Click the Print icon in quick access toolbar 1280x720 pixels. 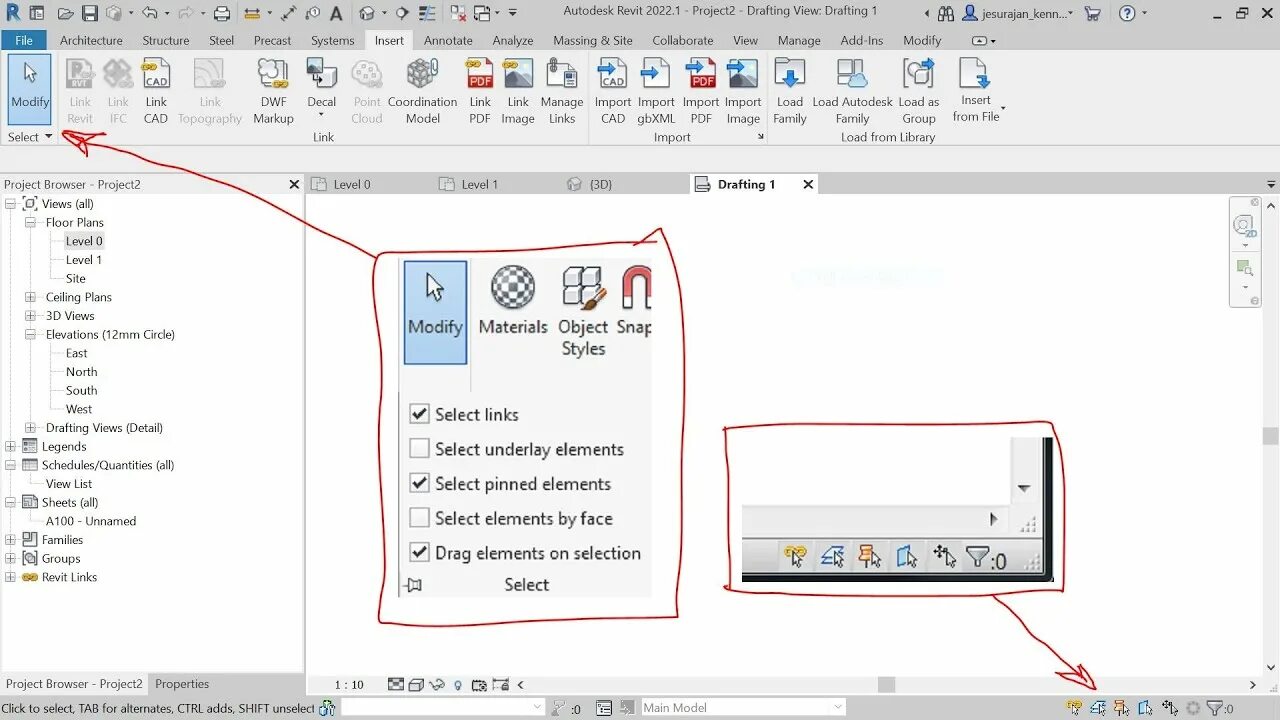[x=222, y=14]
